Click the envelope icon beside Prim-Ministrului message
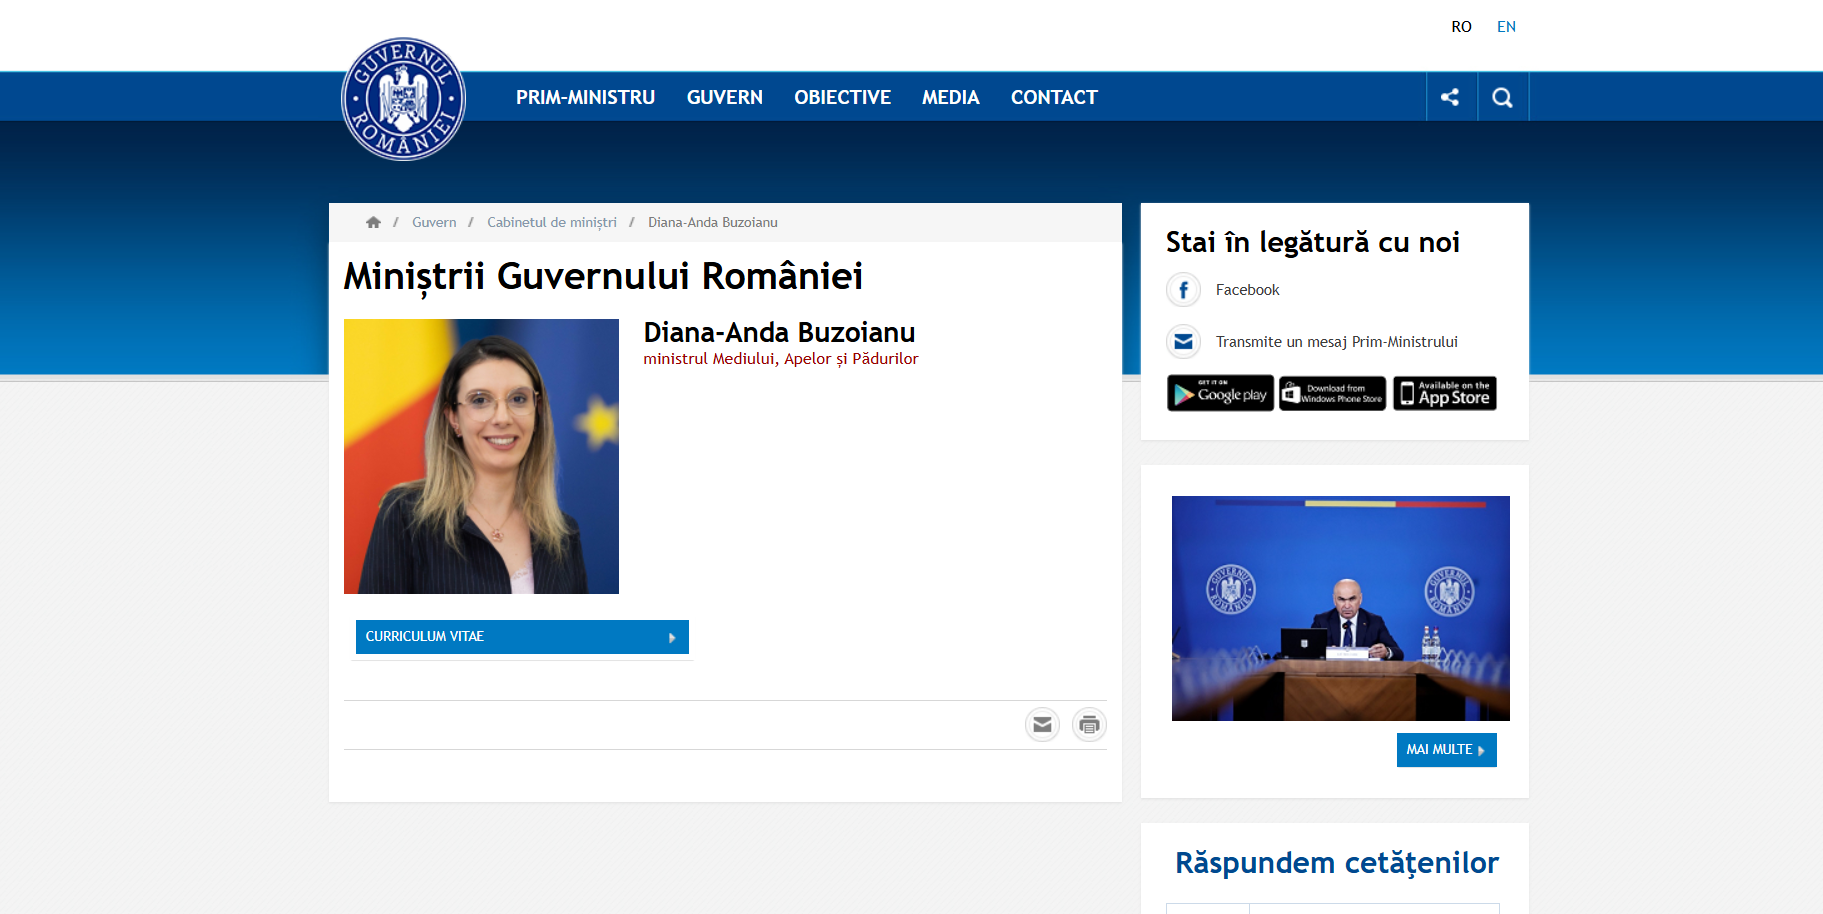The width and height of the screenshot is (1823, 914). tap(1183, 342)
